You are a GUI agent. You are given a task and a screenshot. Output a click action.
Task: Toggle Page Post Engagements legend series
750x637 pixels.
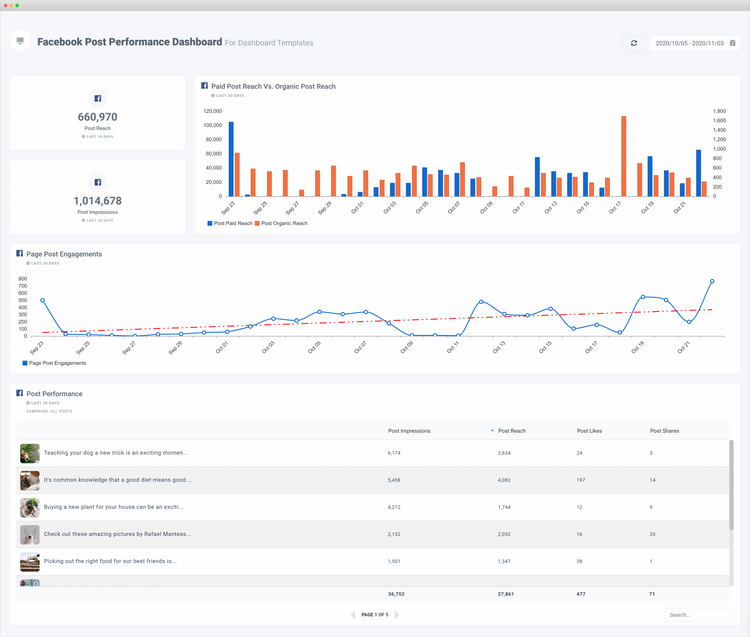(52, 363)
